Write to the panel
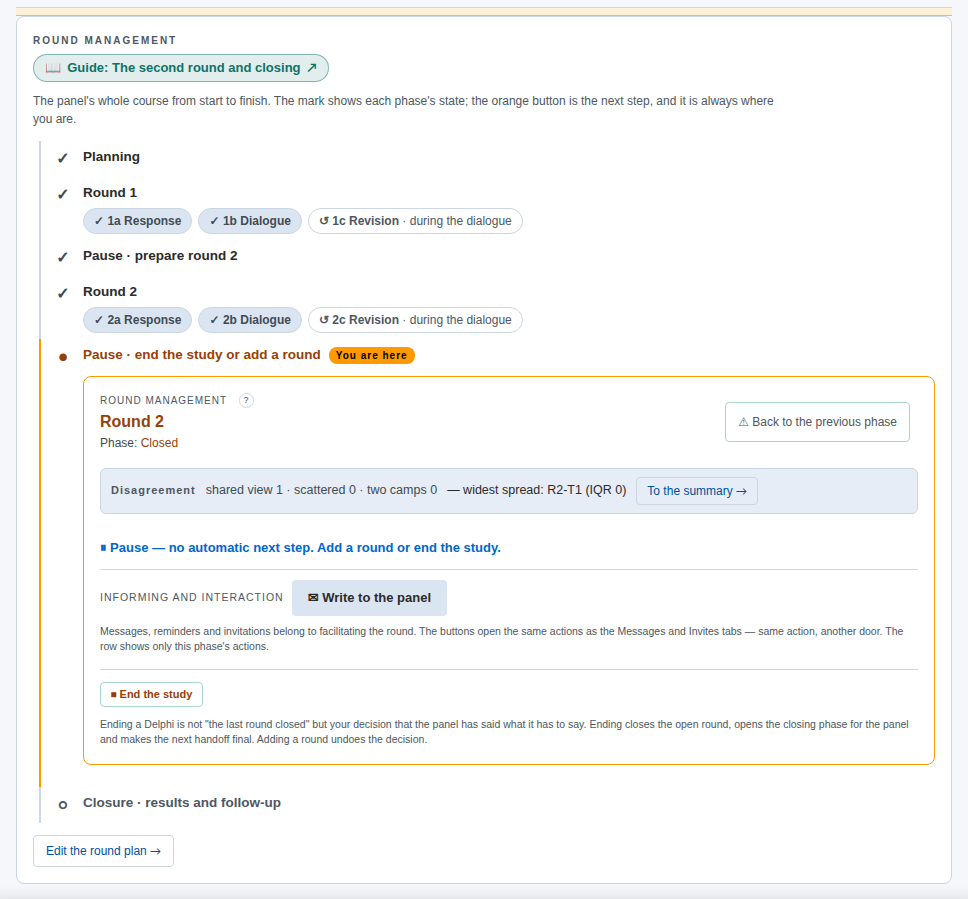This screenshot has width=968, height=899. [369, 598]
